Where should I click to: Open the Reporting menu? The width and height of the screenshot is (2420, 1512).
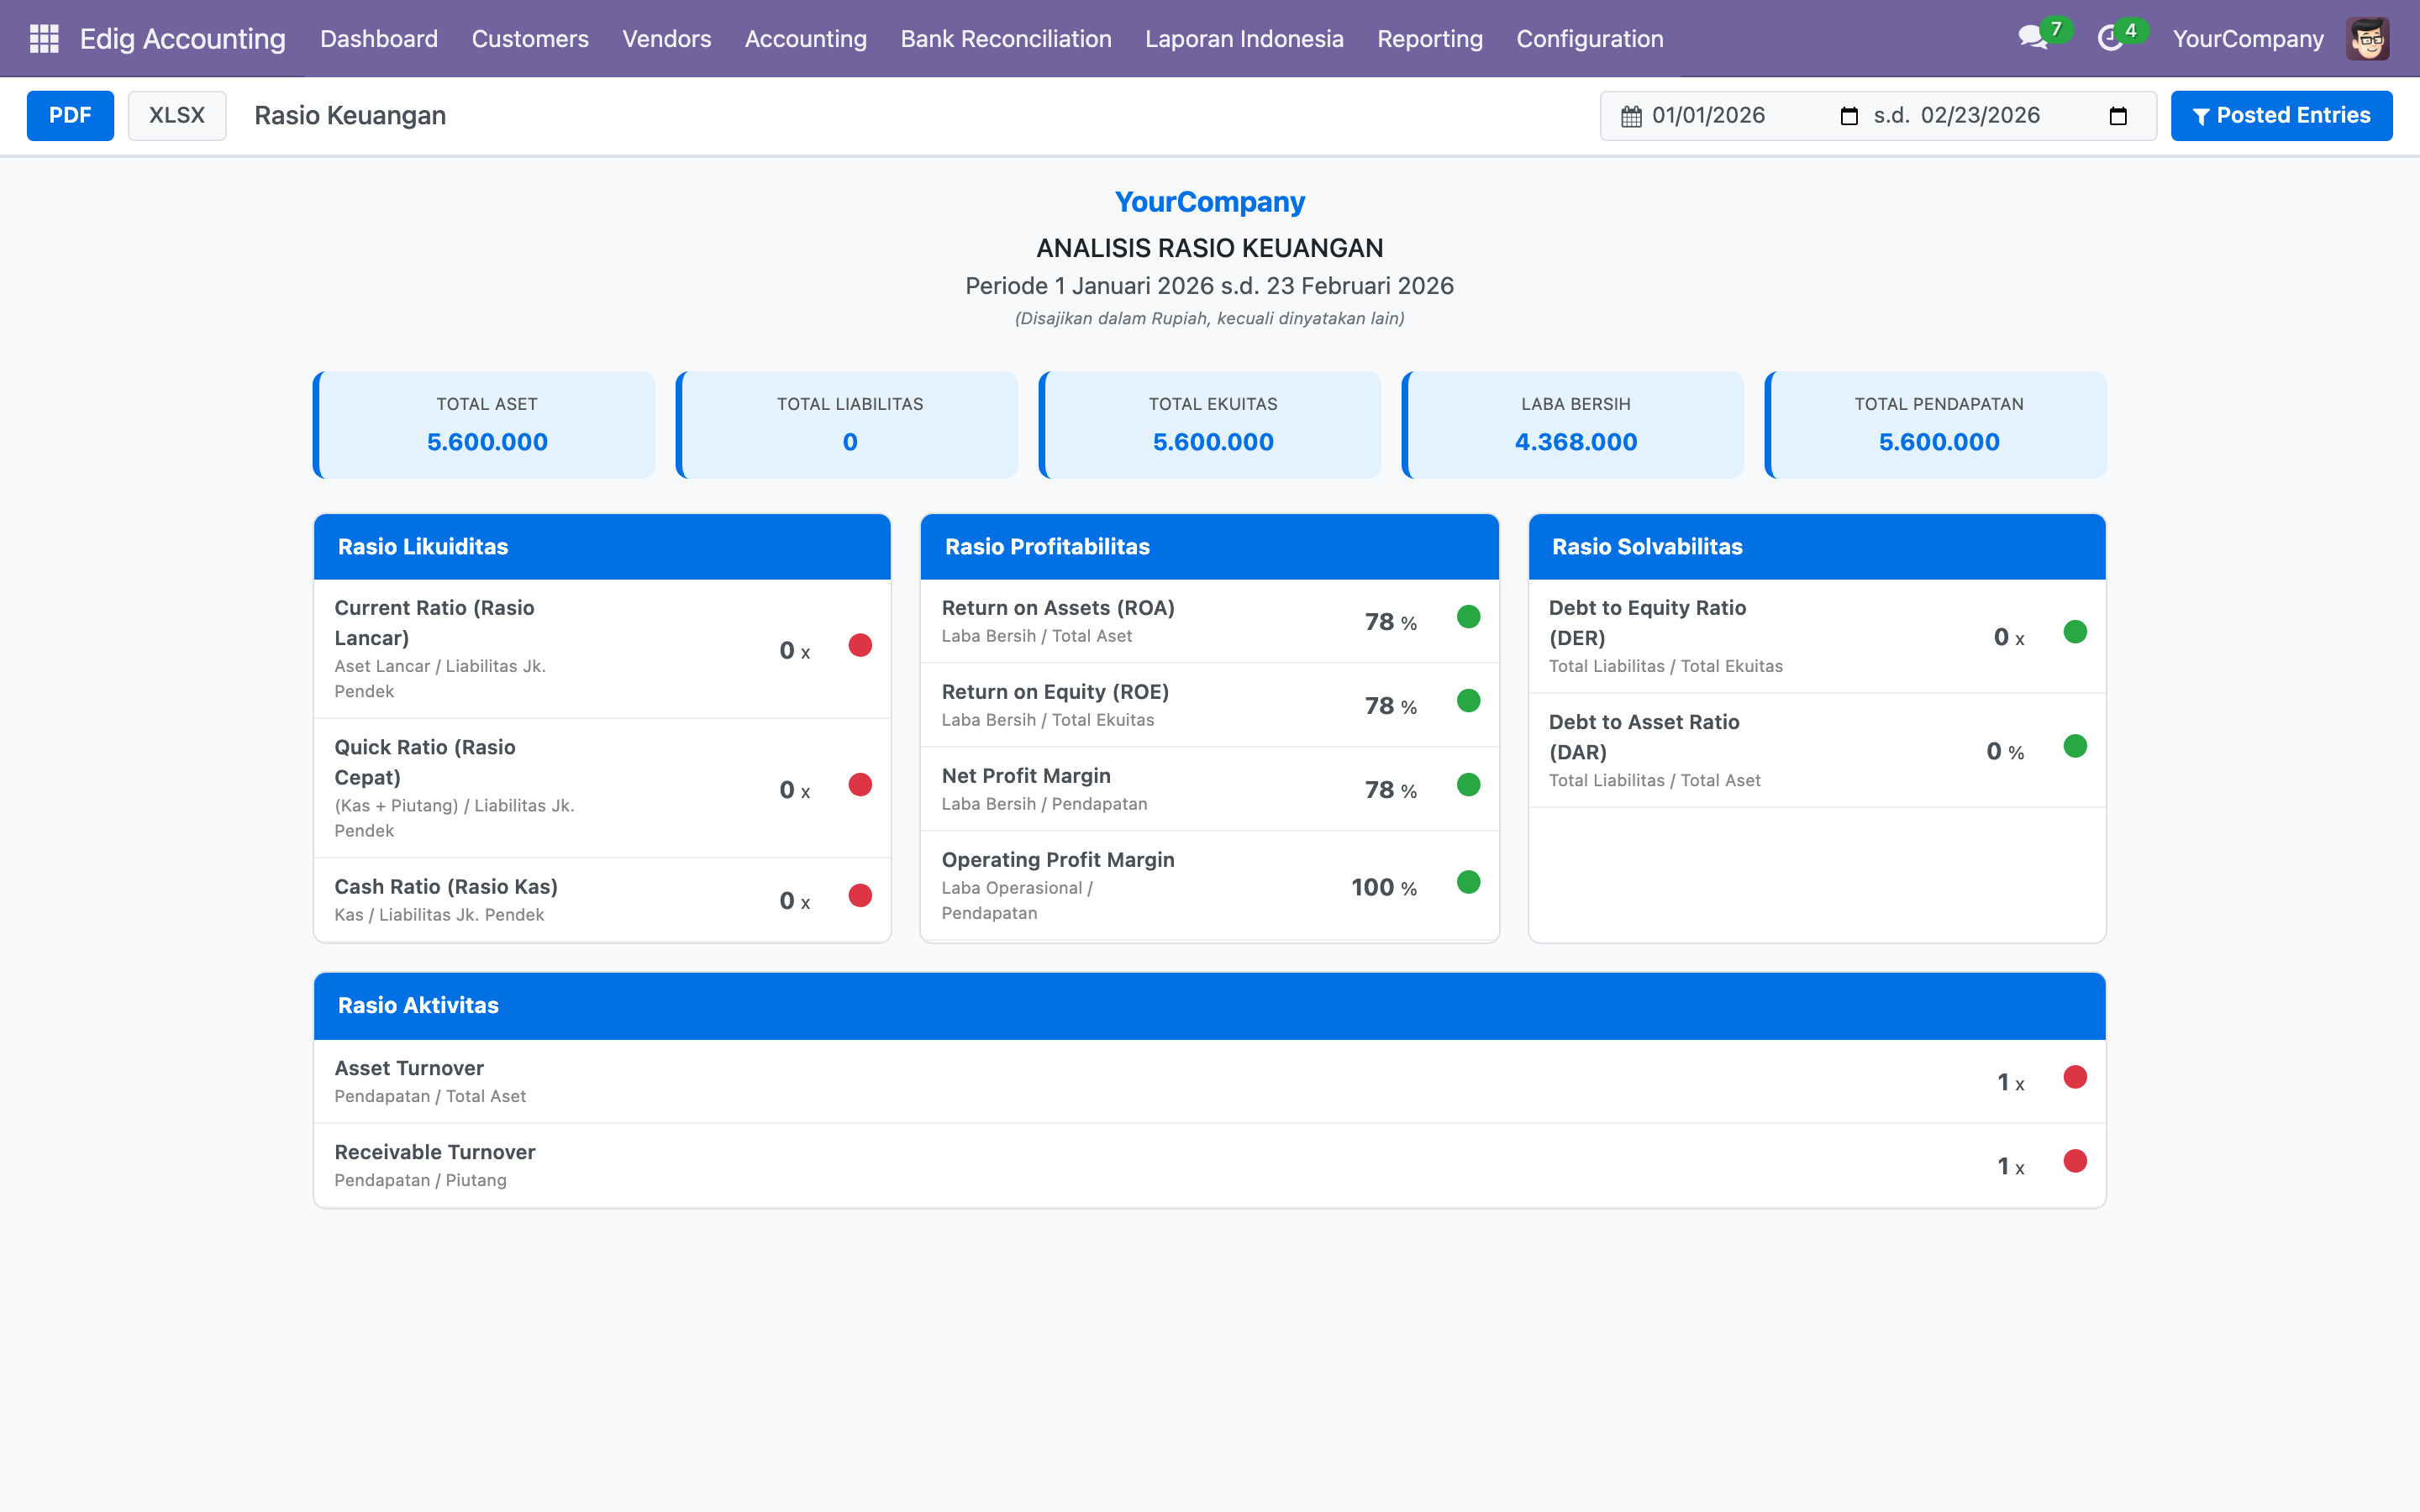point(1429,38)
